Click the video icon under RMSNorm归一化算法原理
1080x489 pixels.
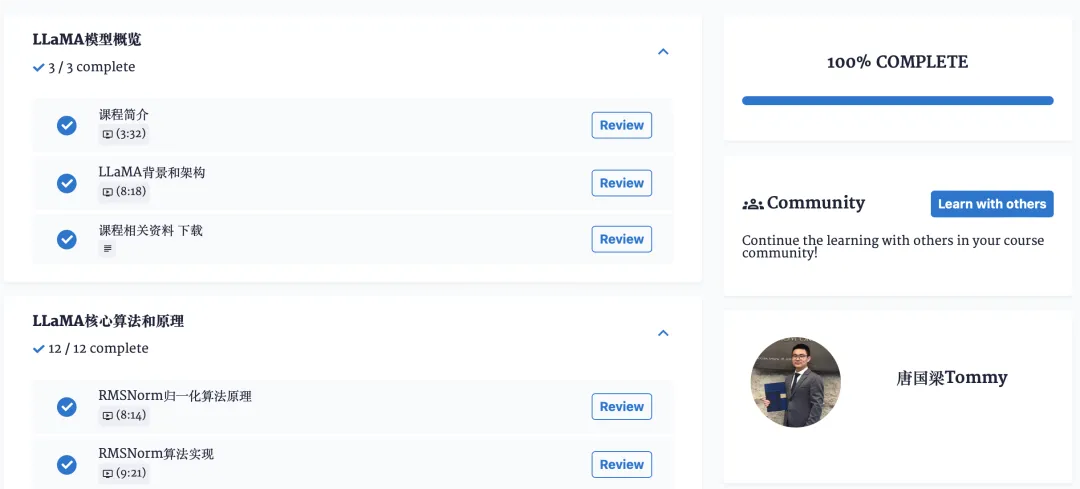pyautogui.click(x=107, y=416)
